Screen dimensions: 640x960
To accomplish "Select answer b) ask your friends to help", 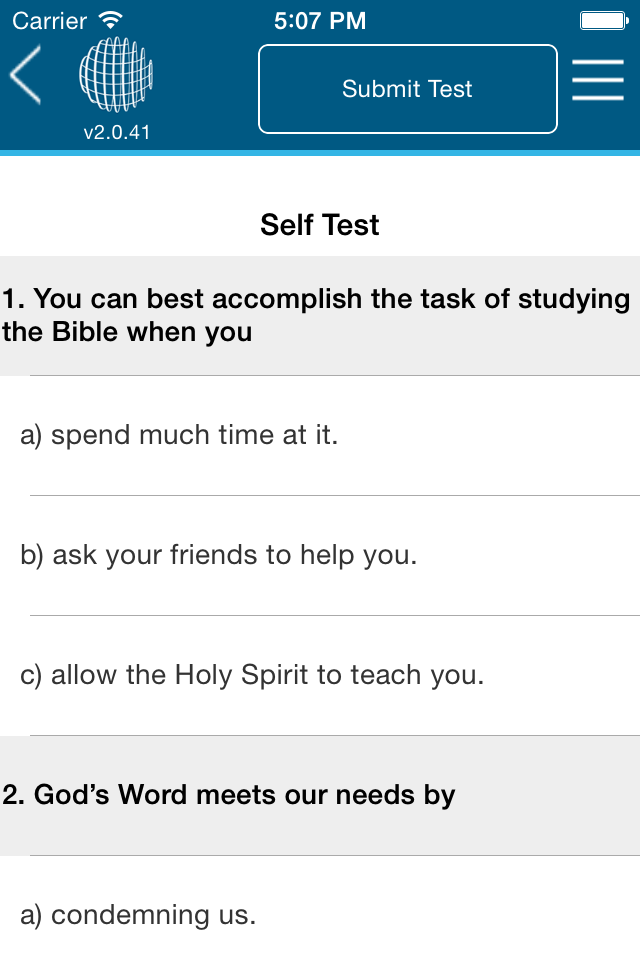I will [320, 555].
